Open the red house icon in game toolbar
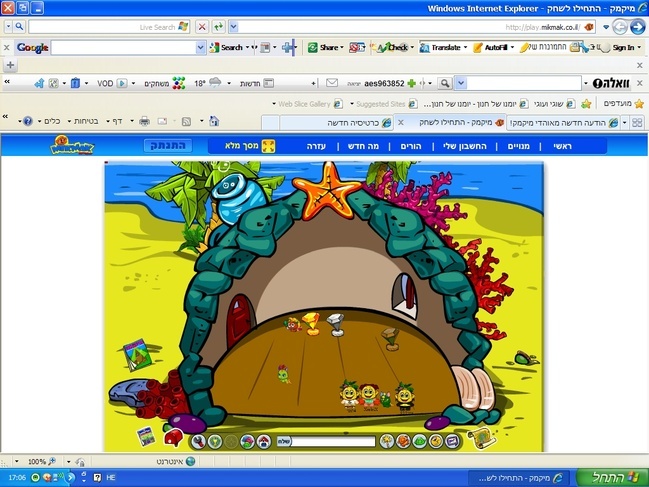The image size is (649, 487). point(264,441)
